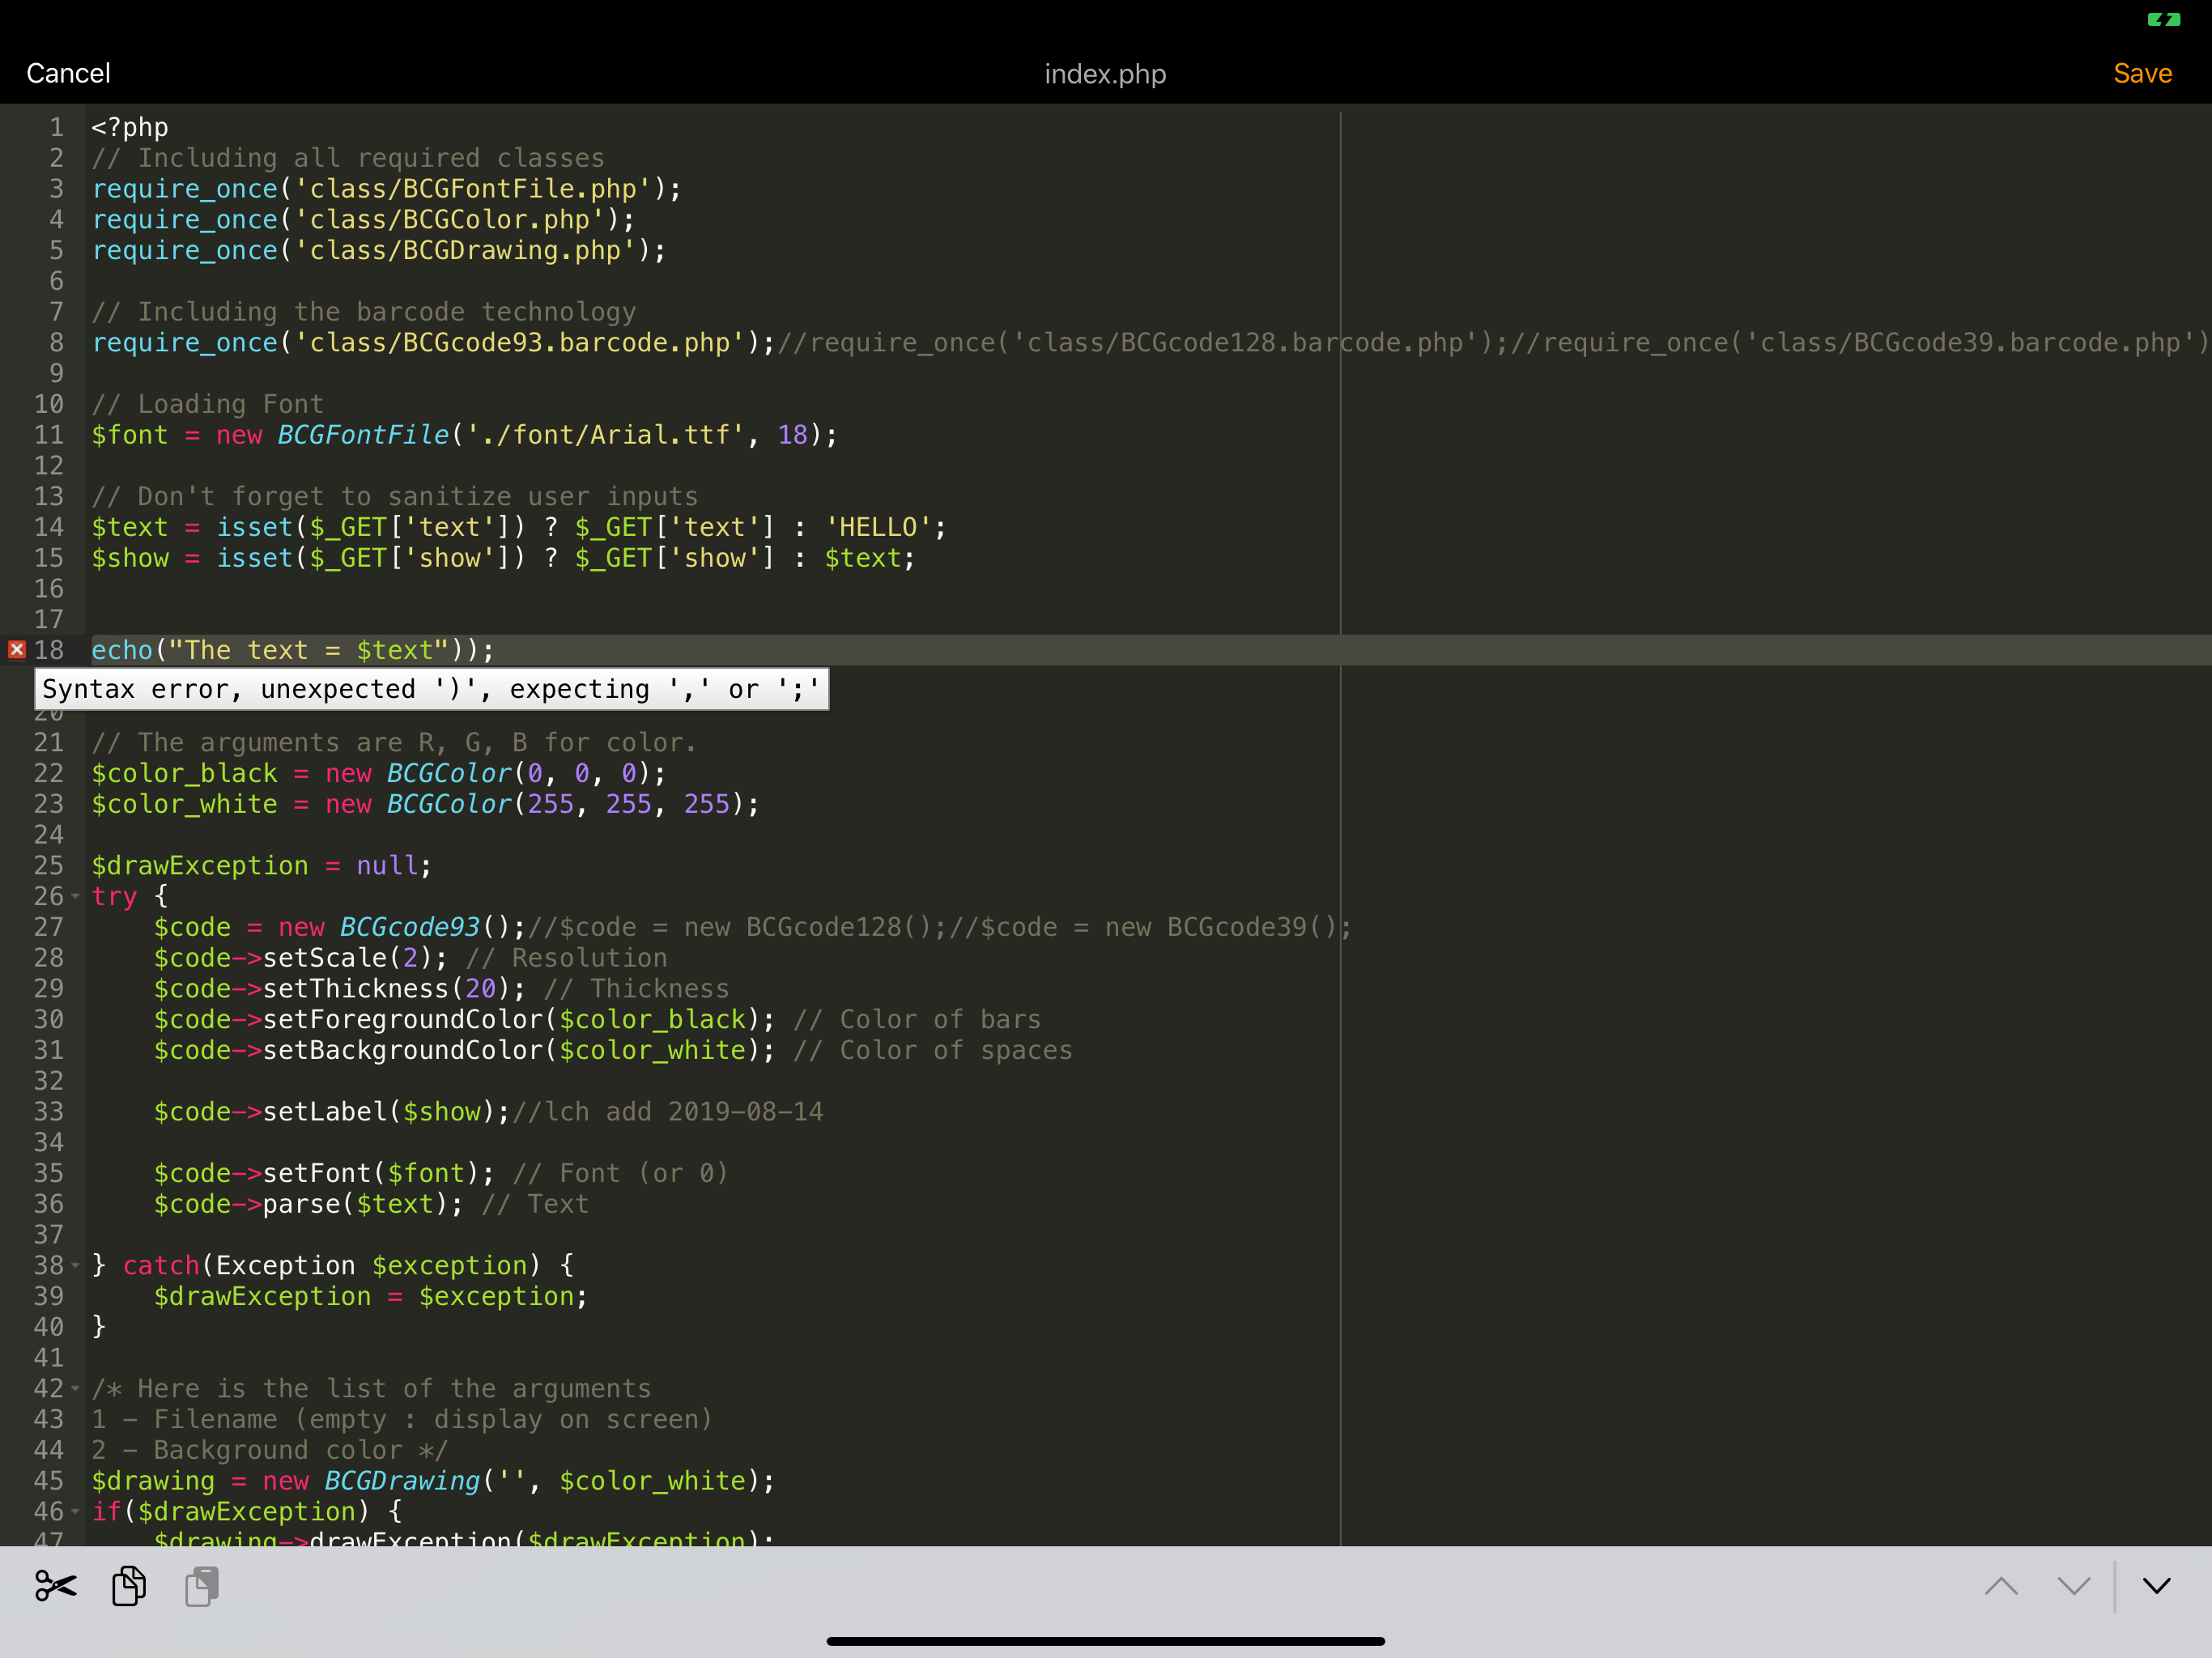Tap the paste clipboard icon

click(202, 1585)
